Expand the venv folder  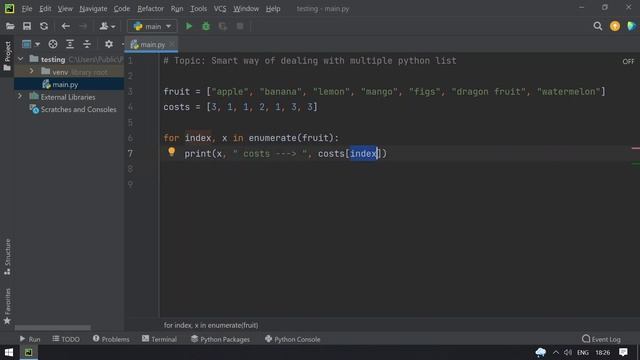[x=31, y=71]
